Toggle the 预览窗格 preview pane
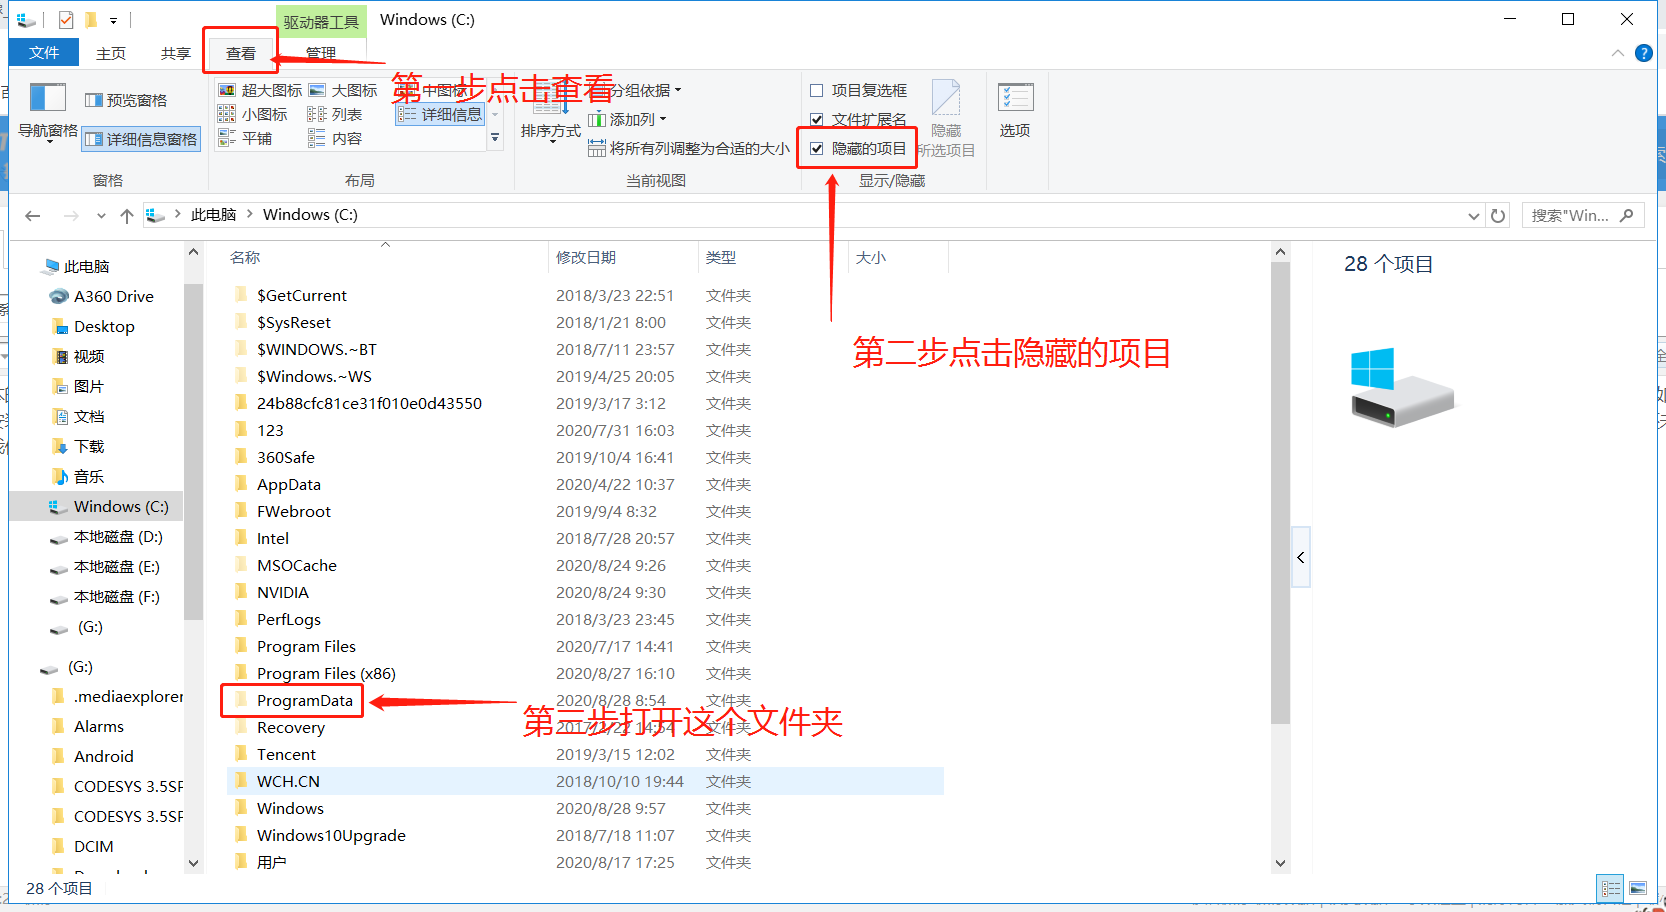 pos(127,100)
